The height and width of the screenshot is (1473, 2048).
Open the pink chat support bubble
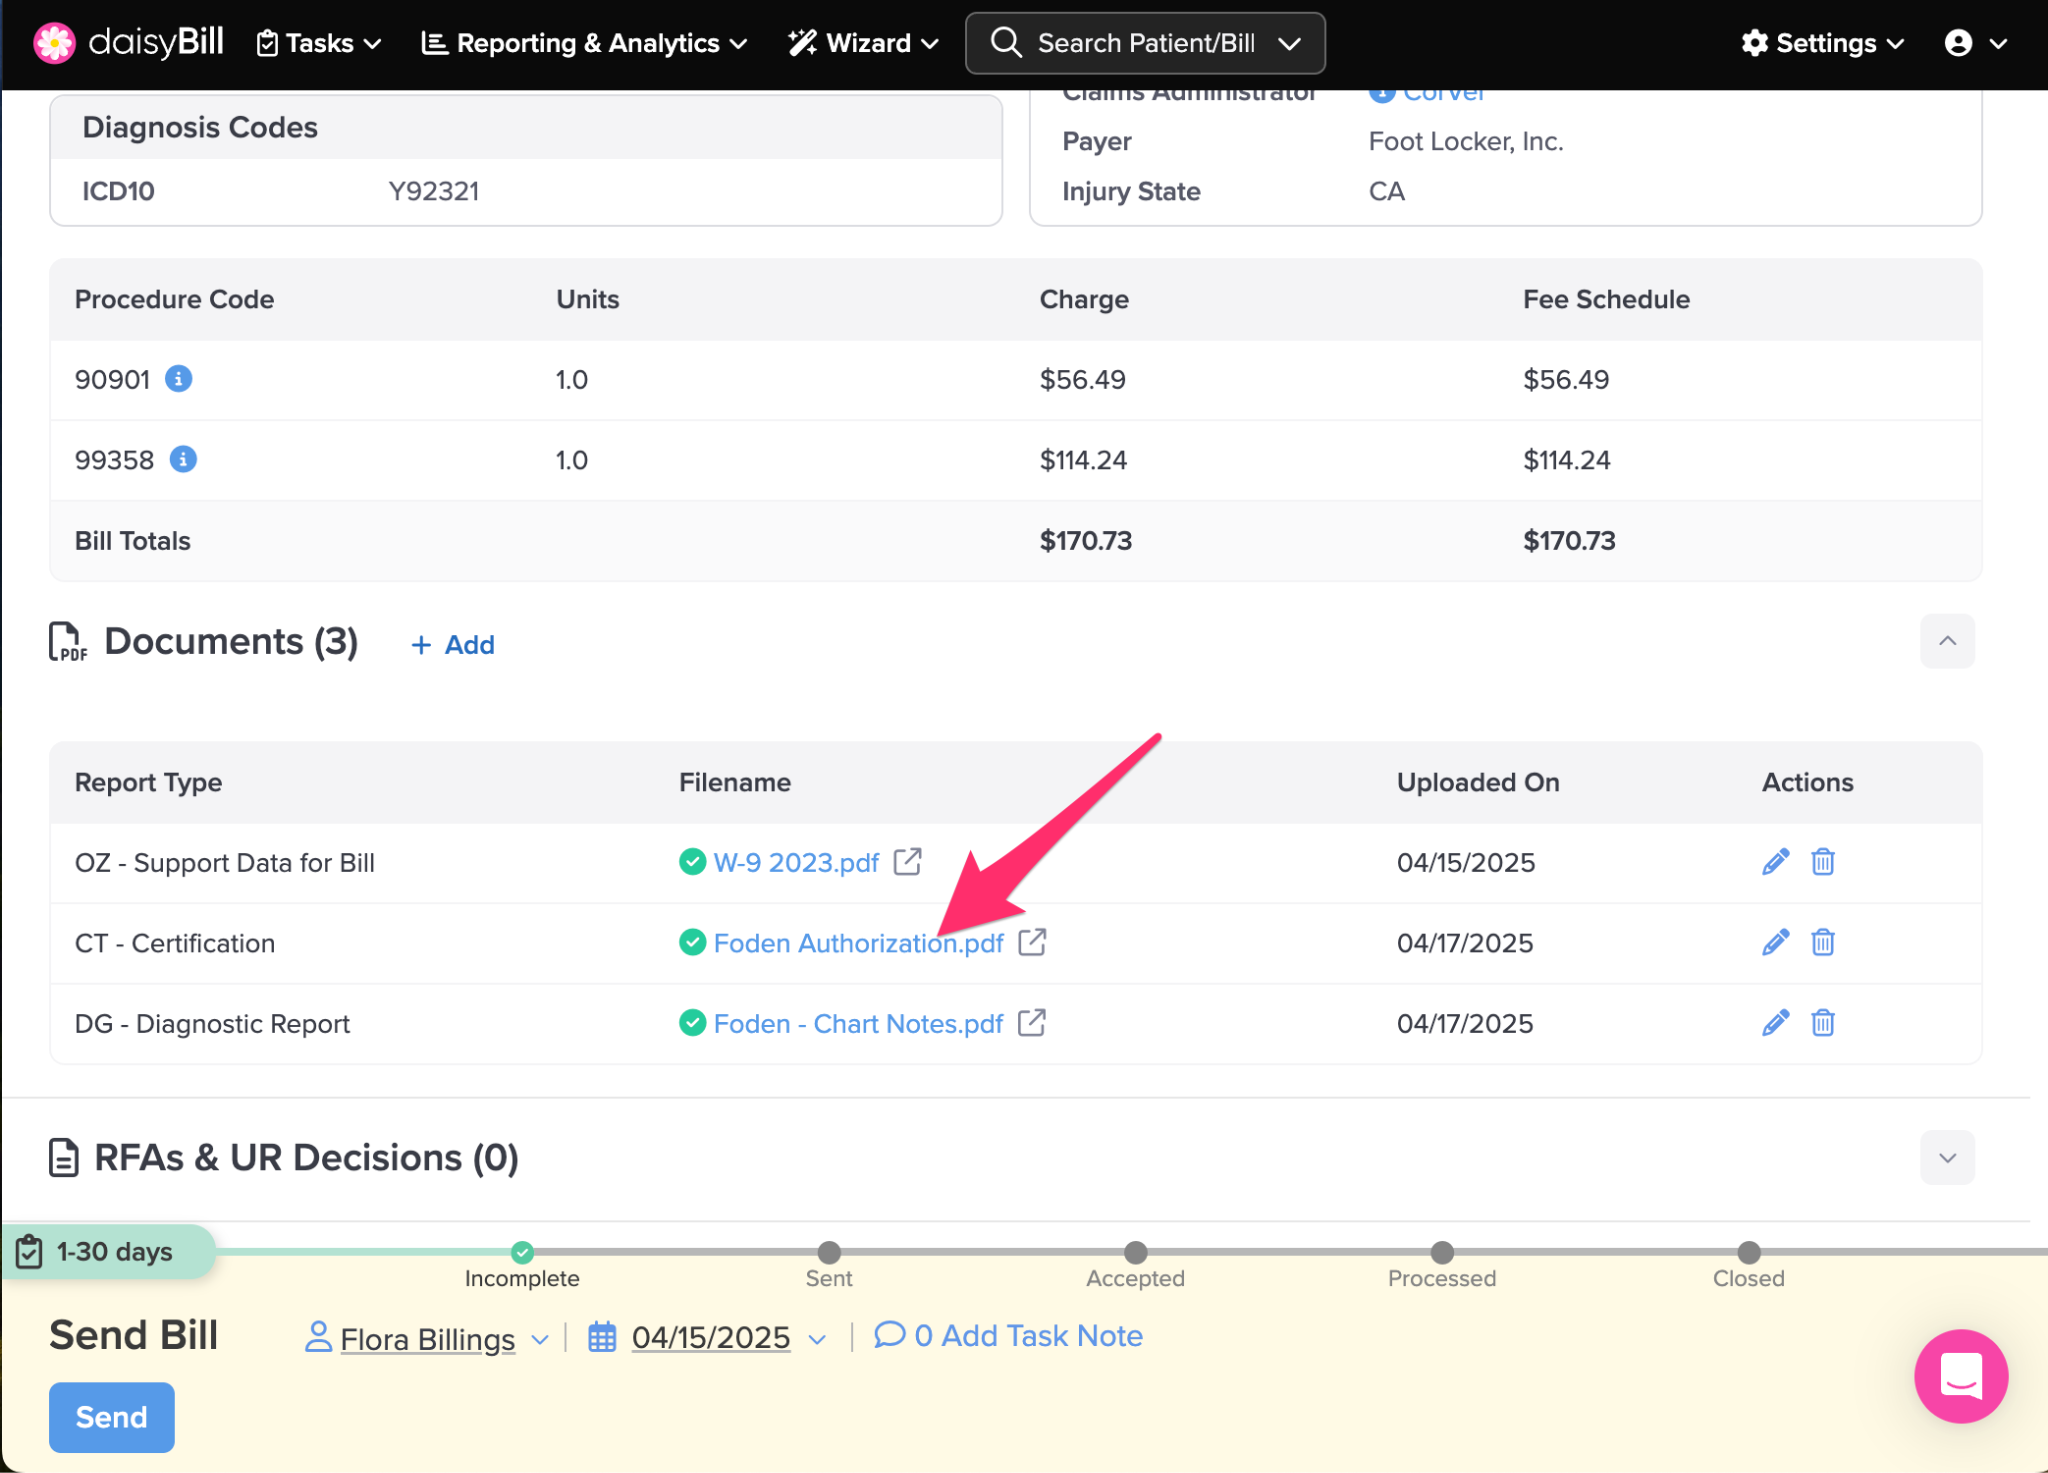(1960, 1376)
